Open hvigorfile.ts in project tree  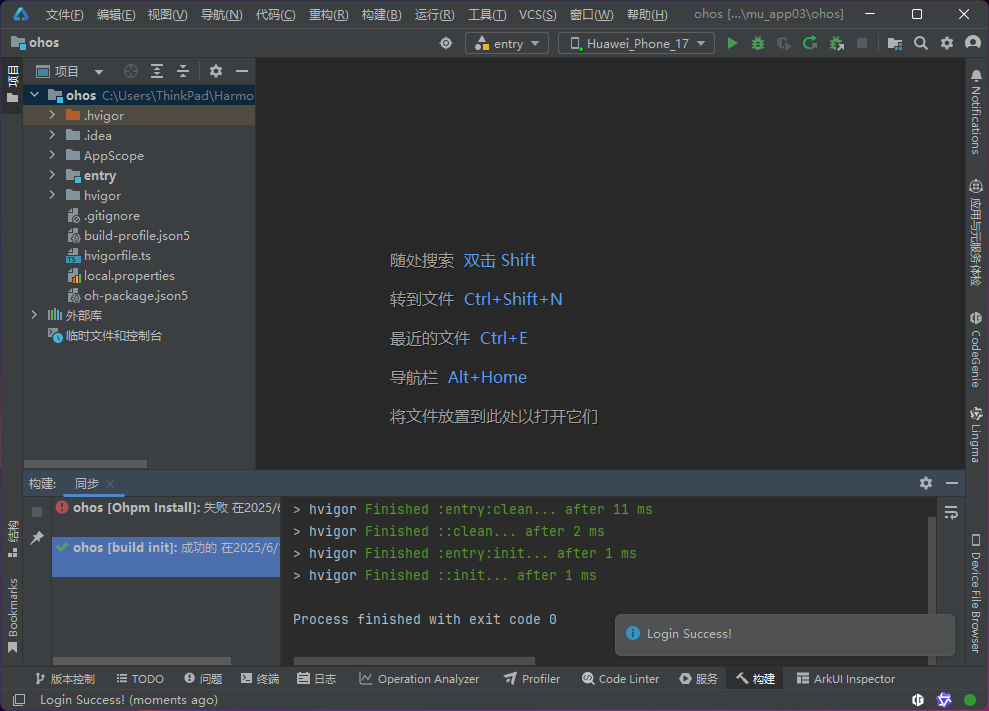[117, 256]
